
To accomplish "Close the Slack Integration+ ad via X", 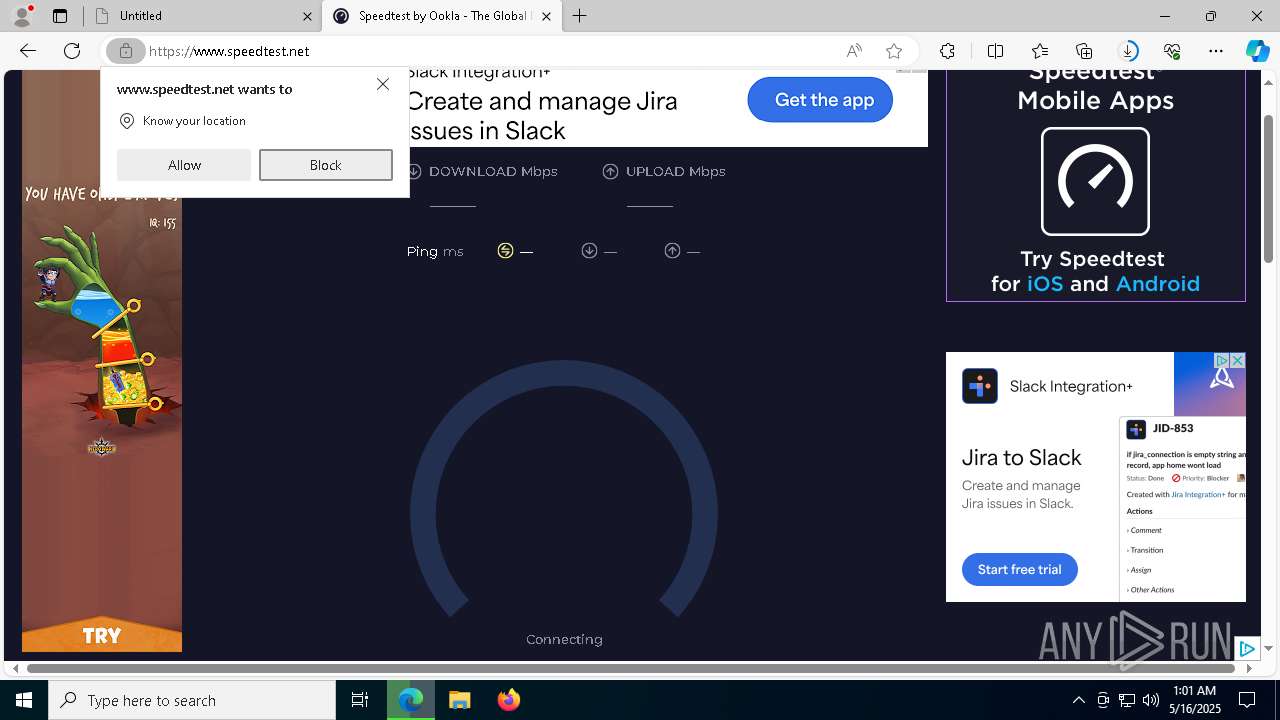I will coord(1238,360).
